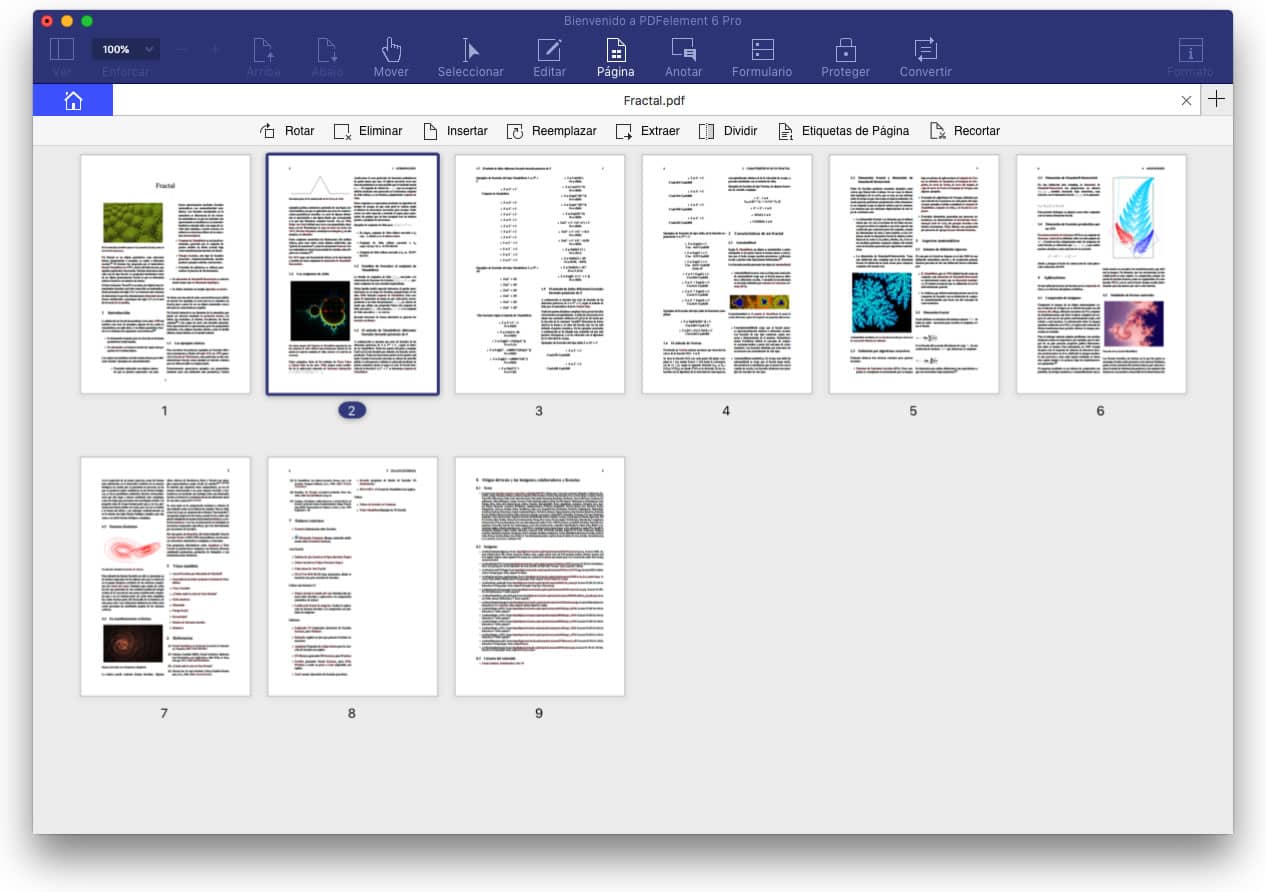The height and width of the screenshot is (892, 1266).
Task: Select the Fractal.pdf document tab
Action: tap(654, 100)
